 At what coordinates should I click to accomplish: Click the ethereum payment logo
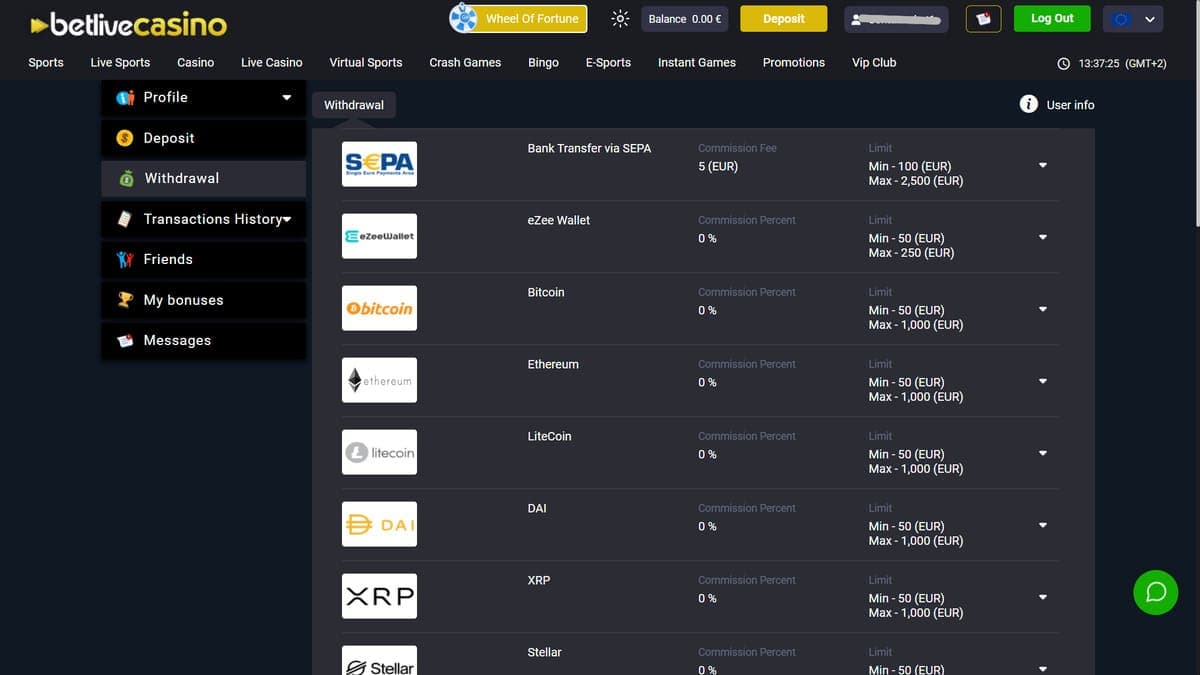coord(379,380)
